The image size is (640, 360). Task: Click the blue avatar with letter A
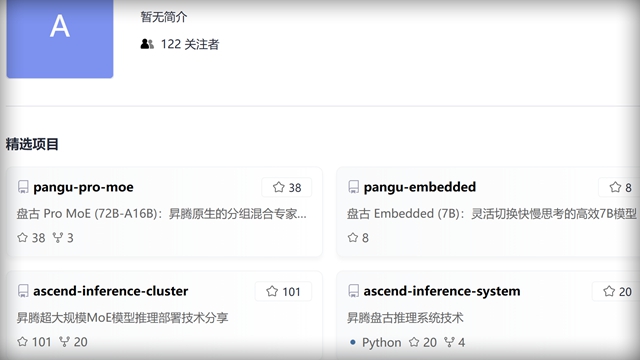(x=60, y=38)
